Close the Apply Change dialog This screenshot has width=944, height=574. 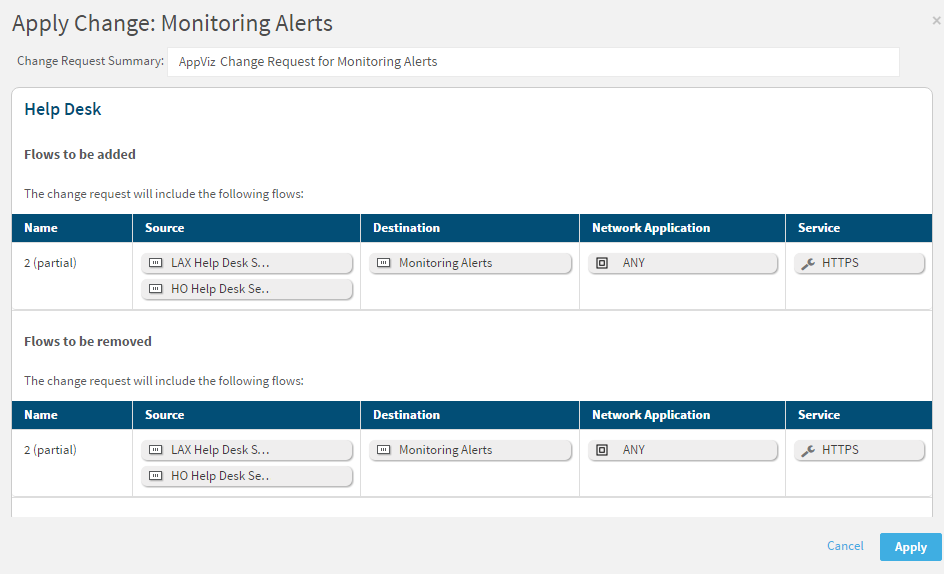tap(935, 20)
